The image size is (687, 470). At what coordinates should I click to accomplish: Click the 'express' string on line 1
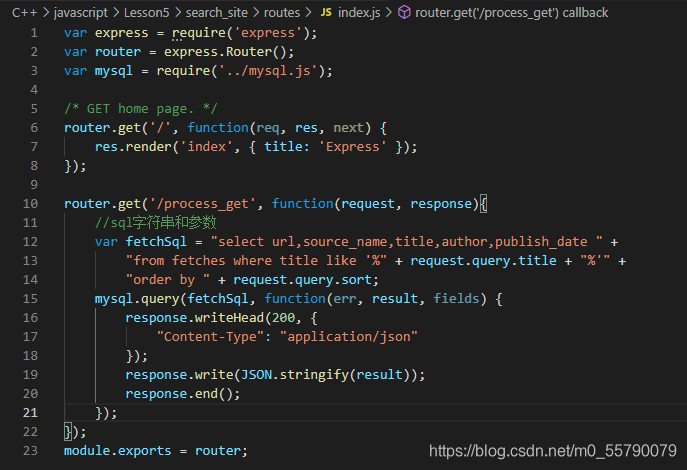pyautogui.click(x=268, y=33)
